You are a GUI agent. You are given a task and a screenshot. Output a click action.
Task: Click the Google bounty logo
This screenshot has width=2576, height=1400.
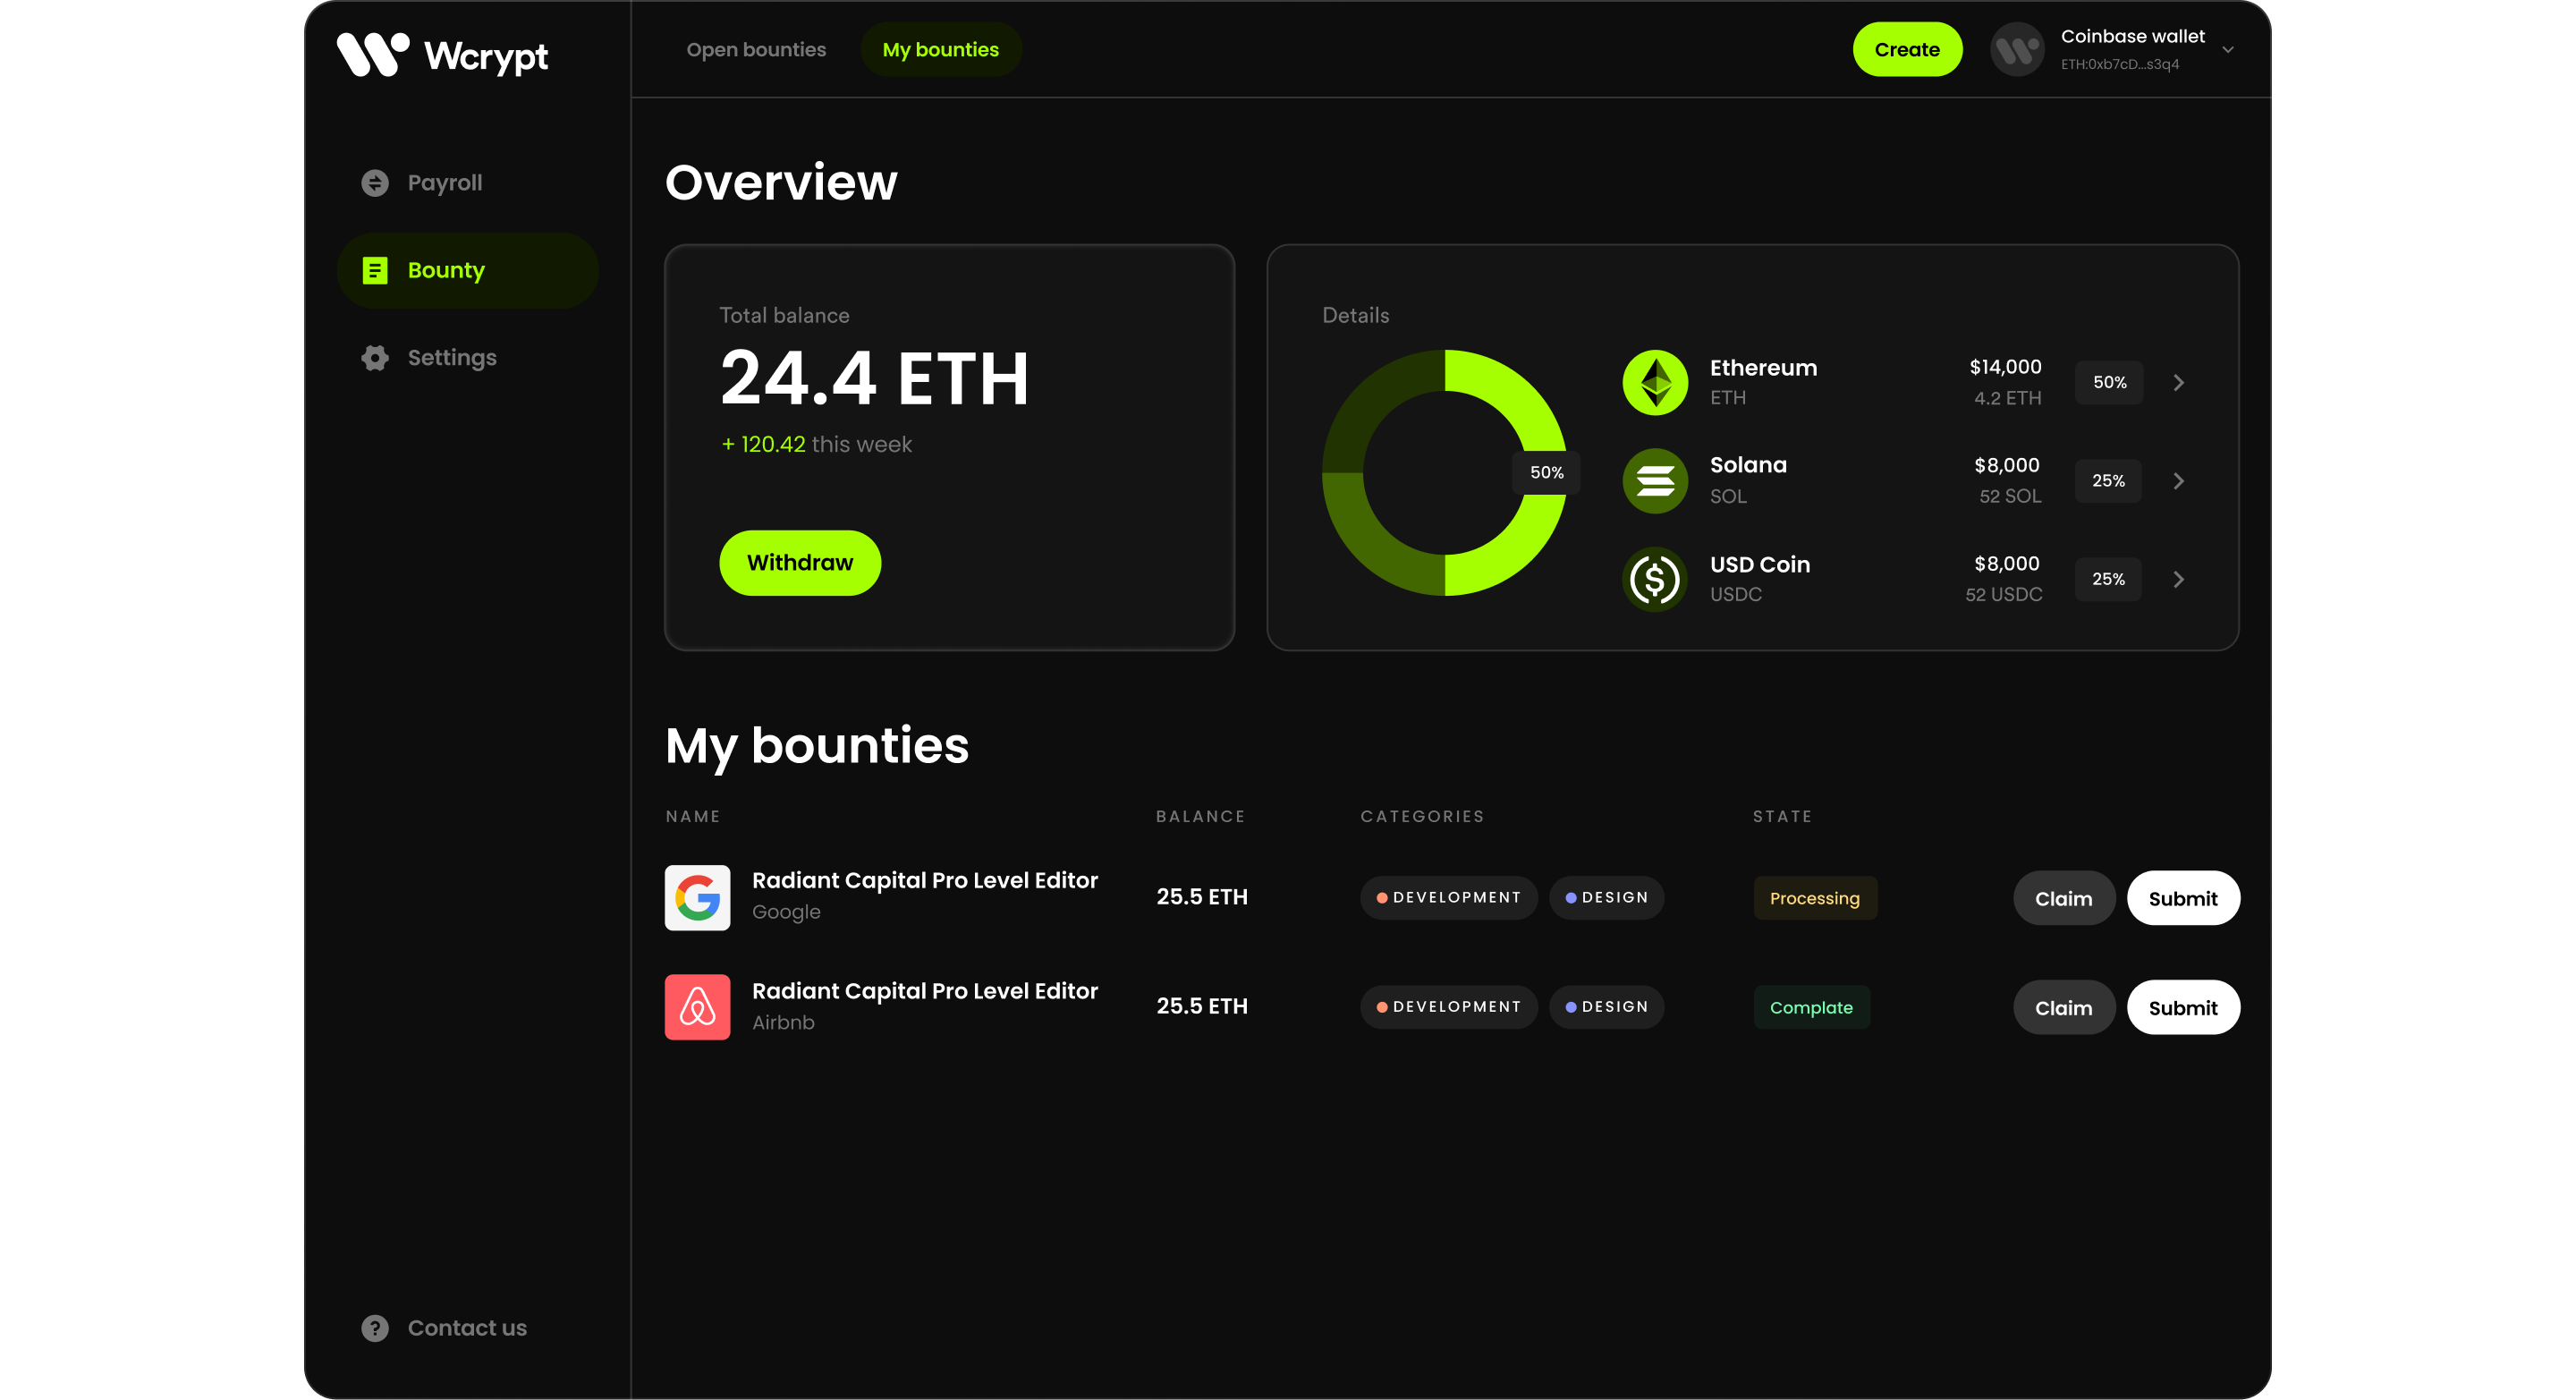point(697,897)
